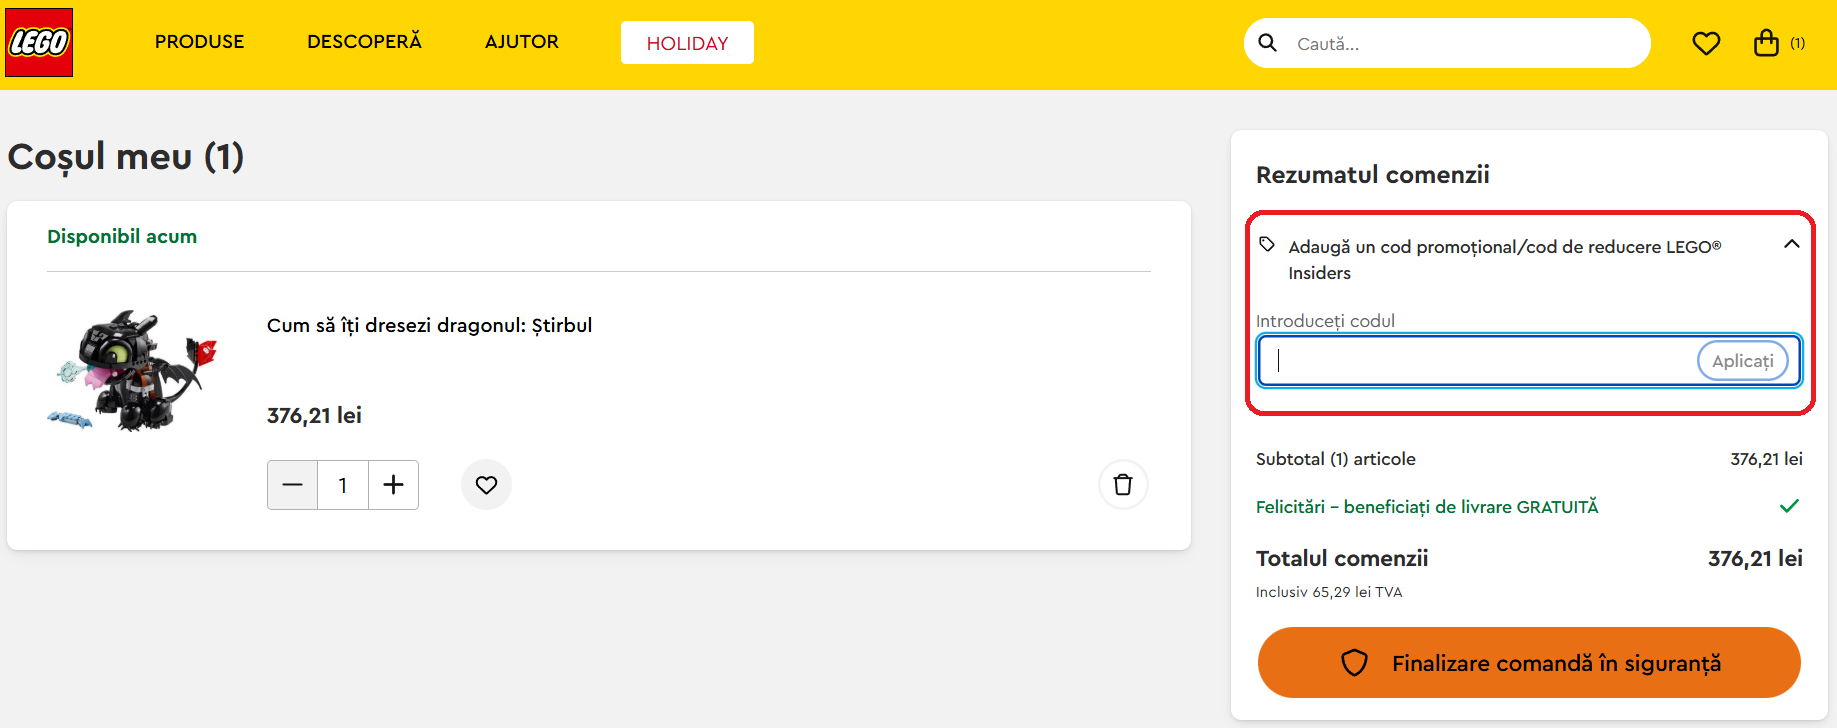Viewport: 1837px width, 728px height.
Task: Open the dragon product thumbnail
Action: pyautogui.click(x=132, y=370)
